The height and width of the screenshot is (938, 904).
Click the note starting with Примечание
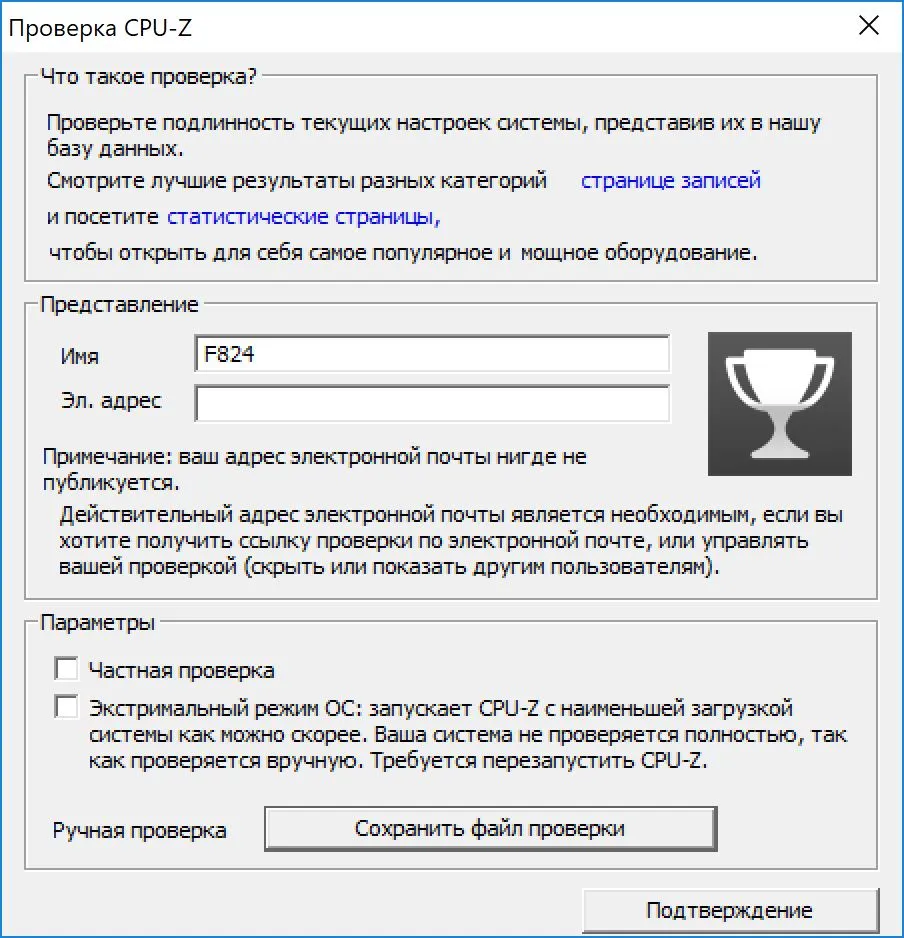[315, 470]
